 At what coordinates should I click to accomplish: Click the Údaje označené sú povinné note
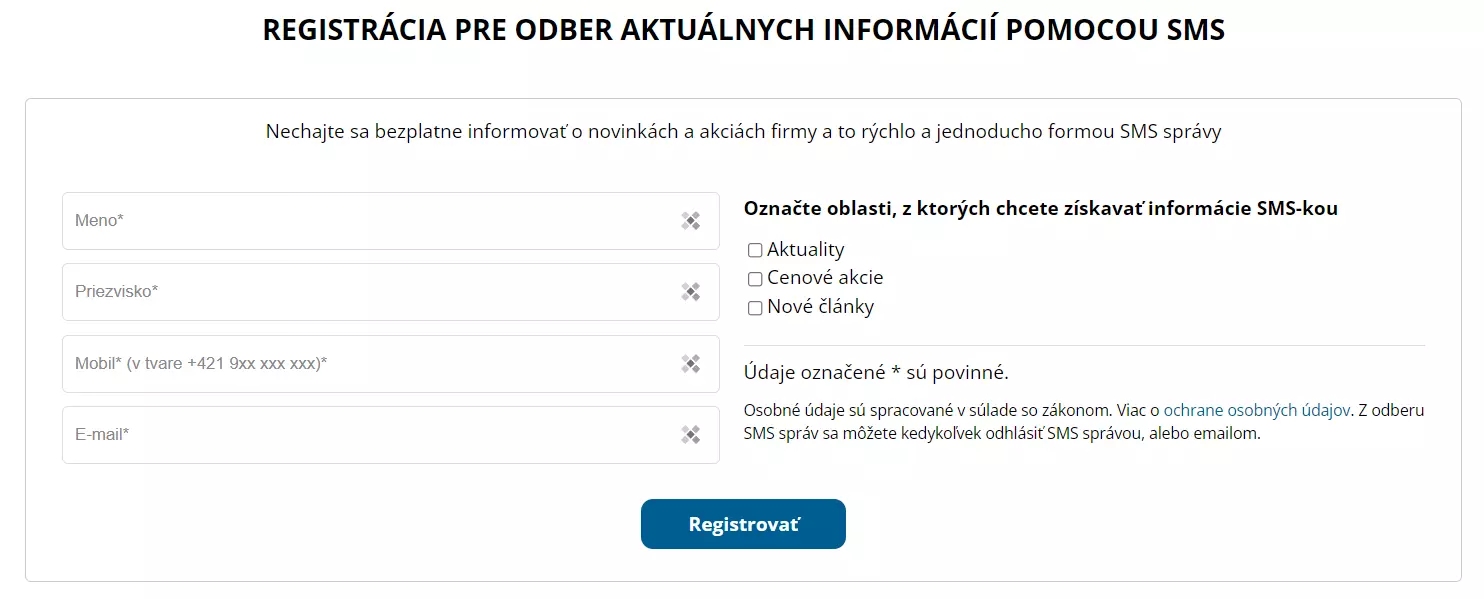[876, 373]
